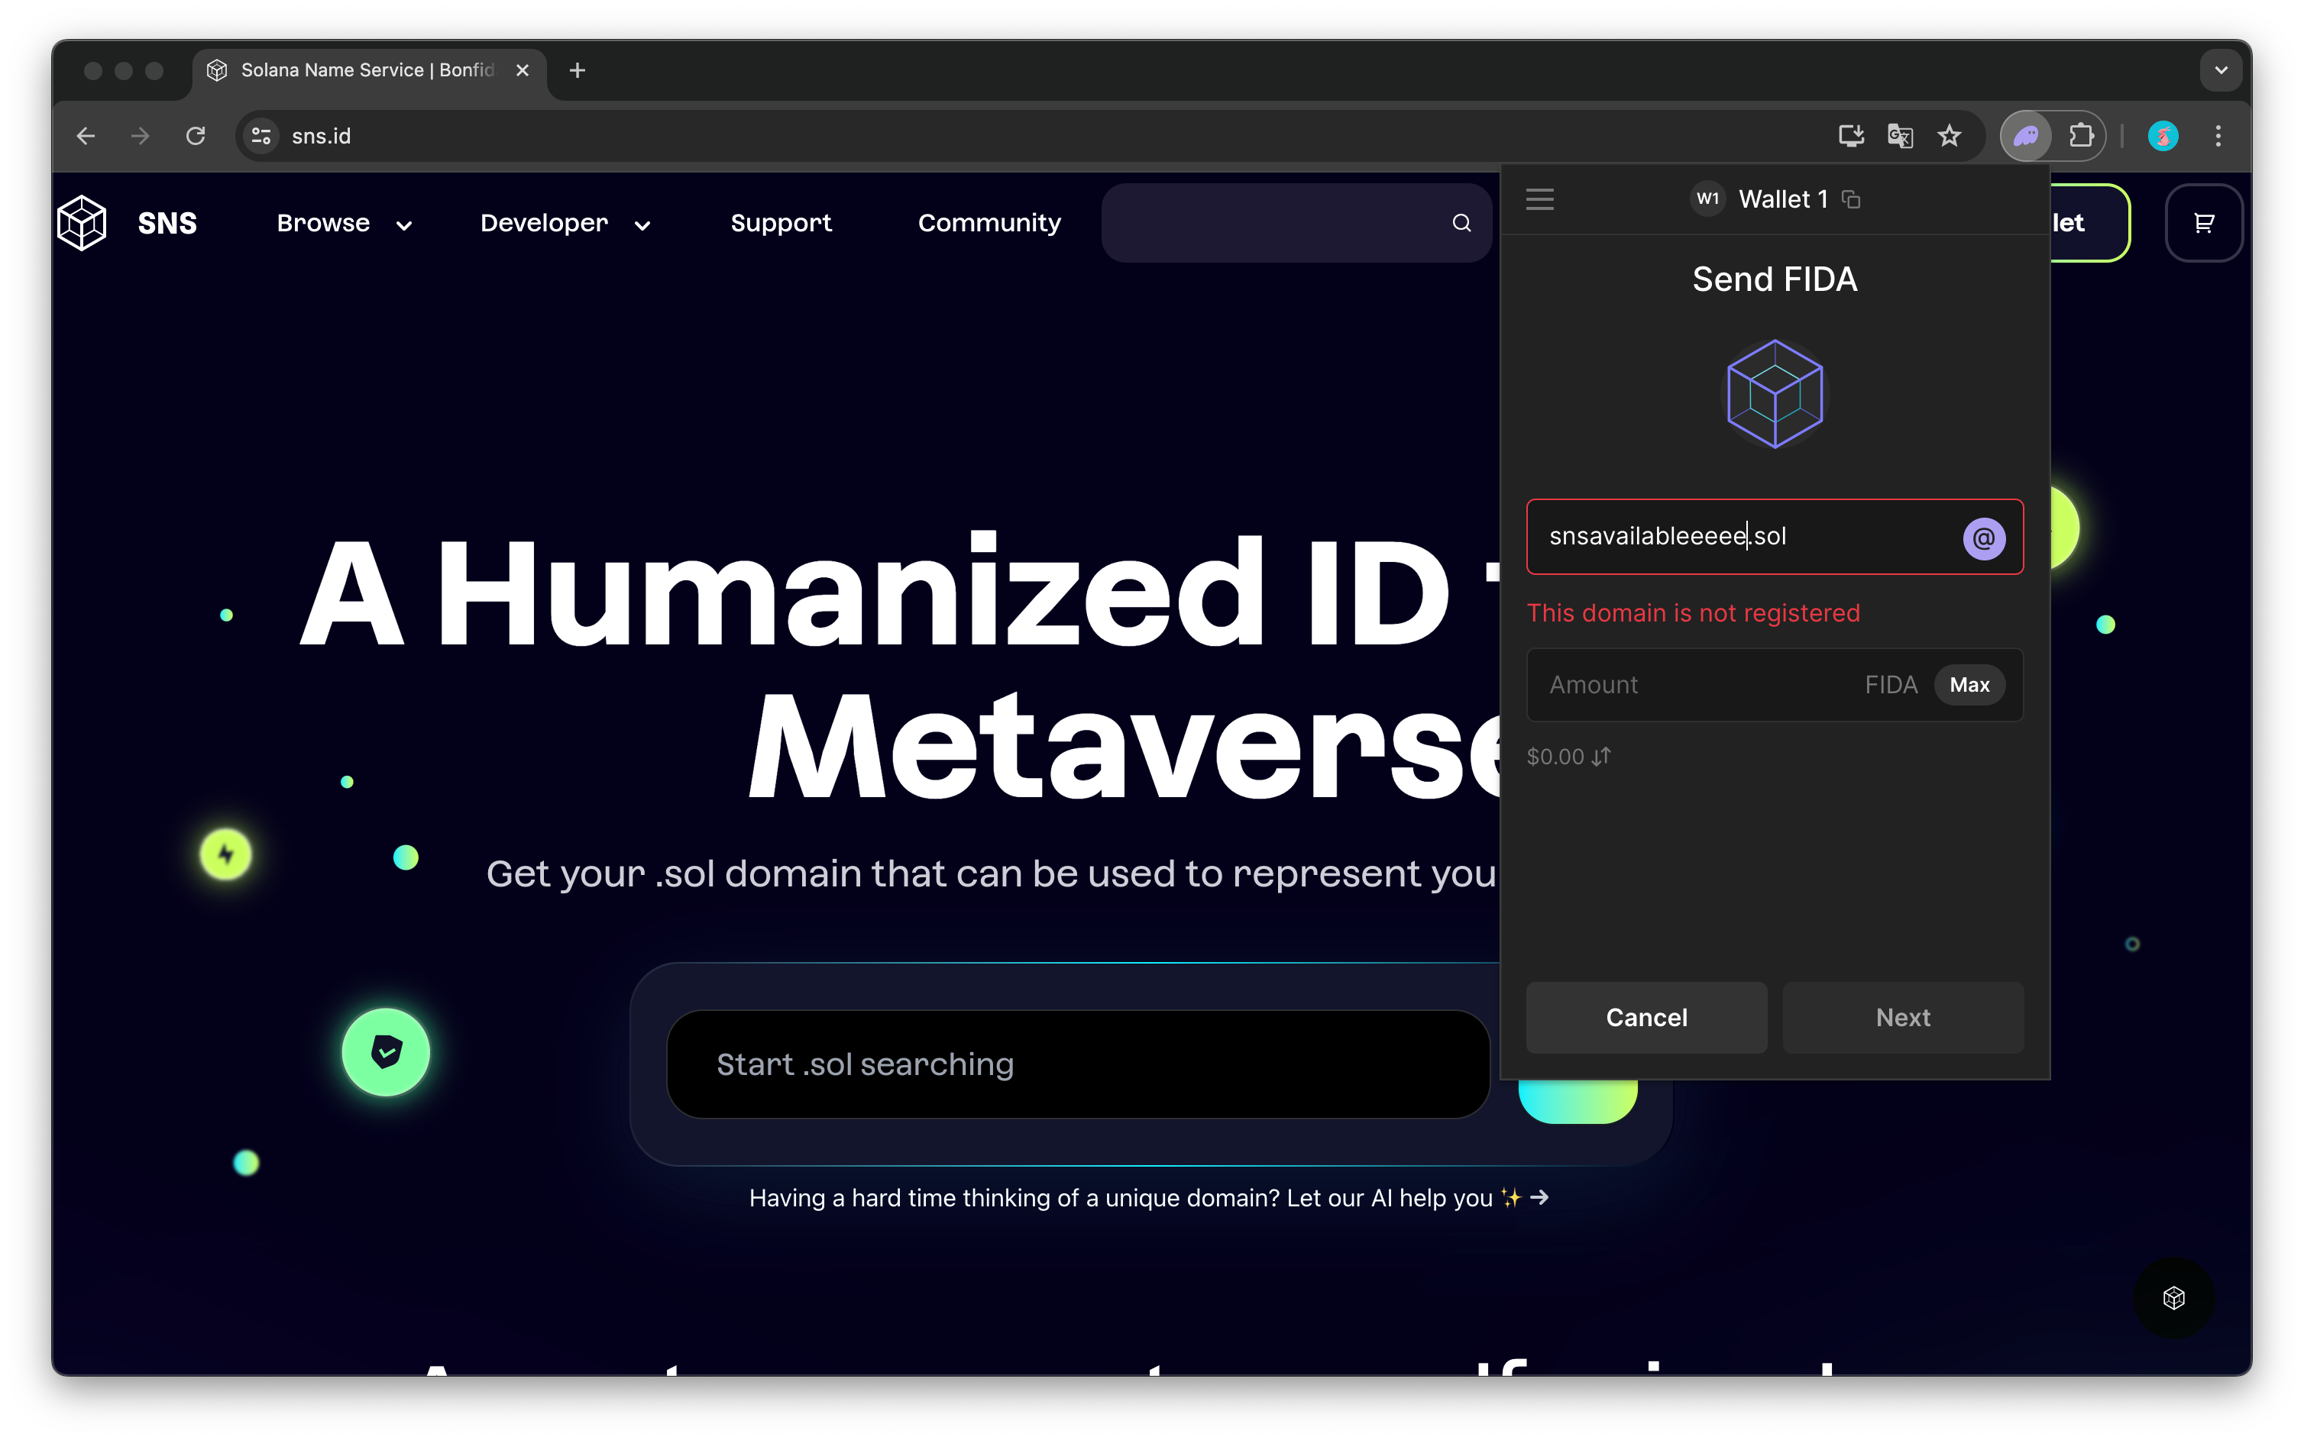Copy Wallet 1 address icon
This screenshot has height=1440, width=2304.
[x=1852, y=200]
